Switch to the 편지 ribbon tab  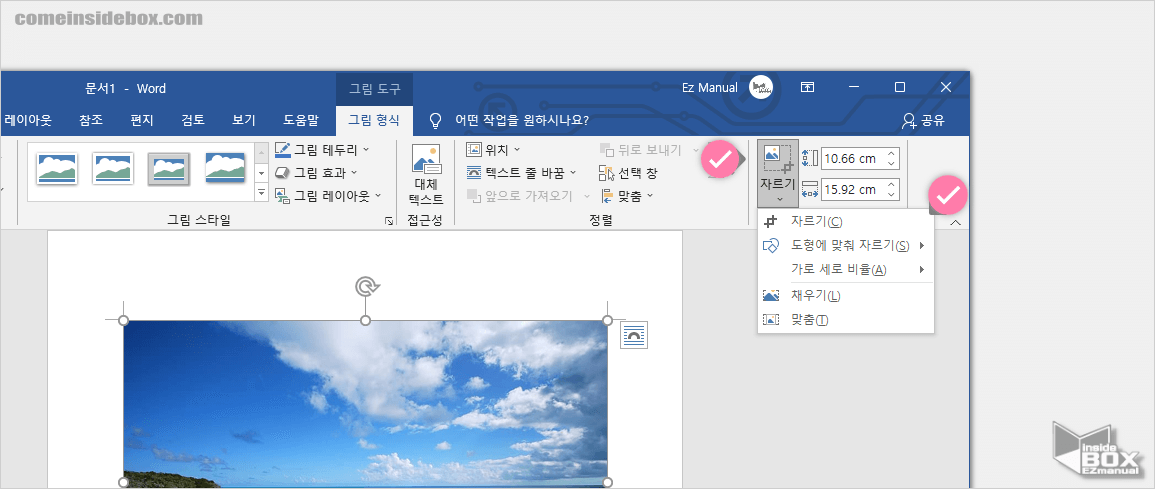tap(142, 120)
